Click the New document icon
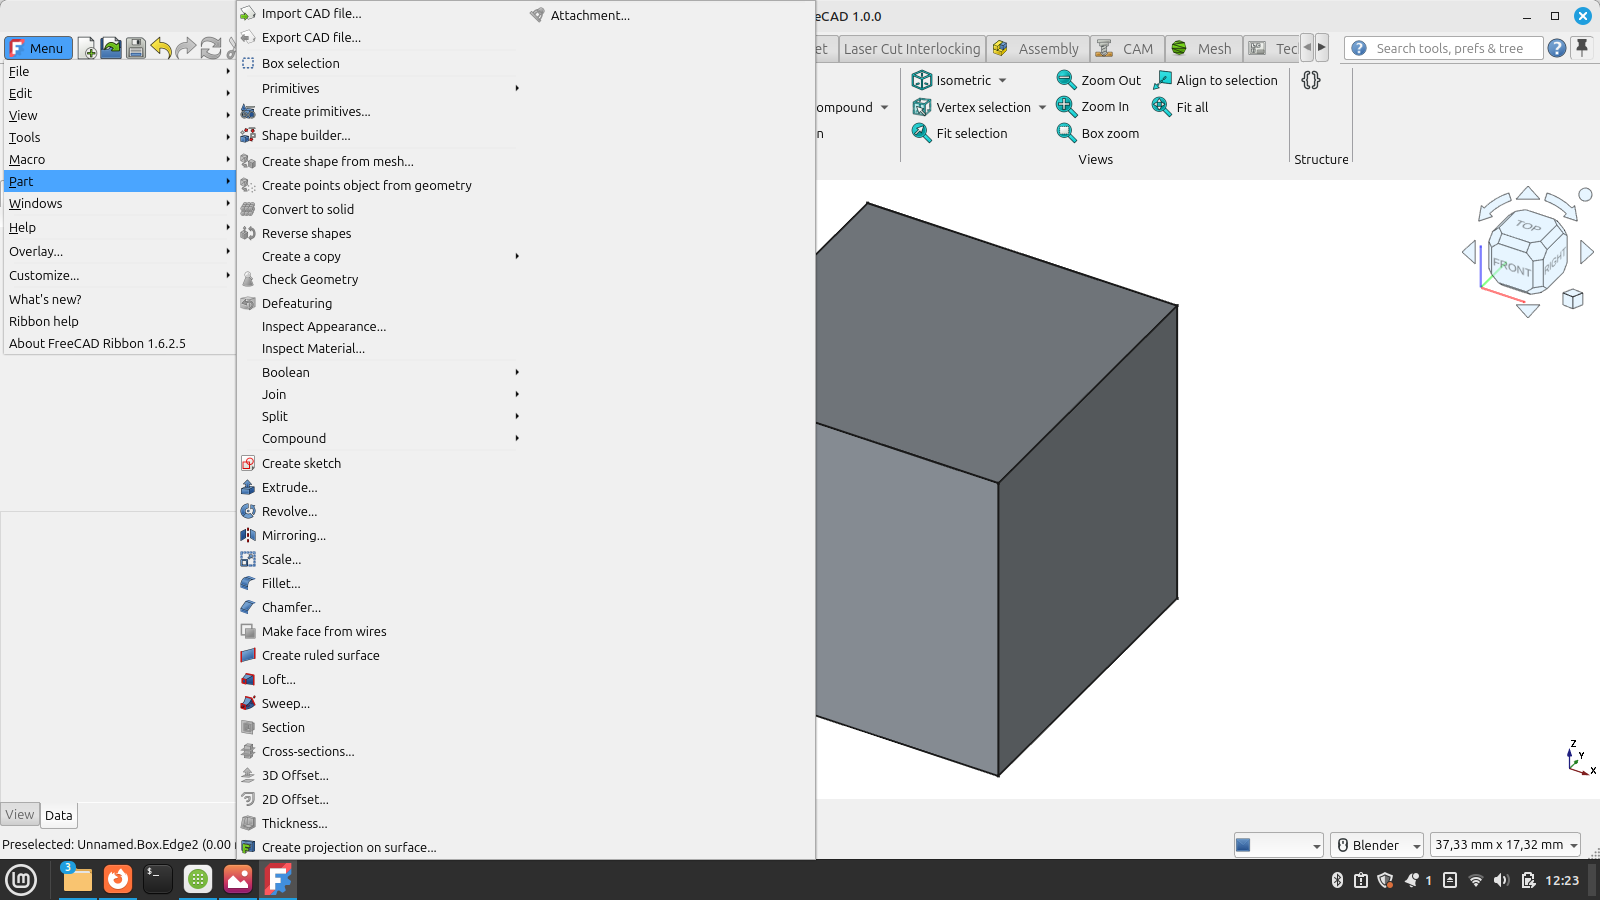The image size is (1600, 900). click(x=87, y=48)
